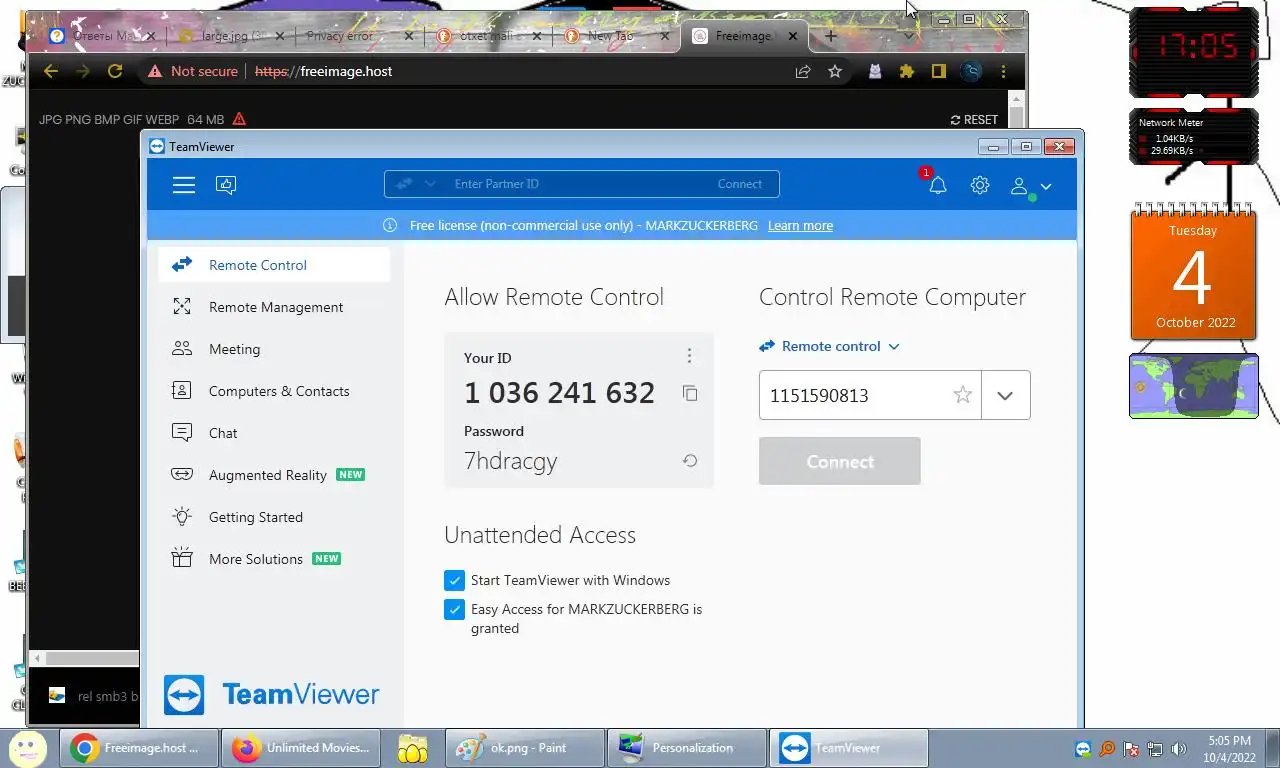
Task: Close the Freeimage browser tab
Action: pos(793,36)
